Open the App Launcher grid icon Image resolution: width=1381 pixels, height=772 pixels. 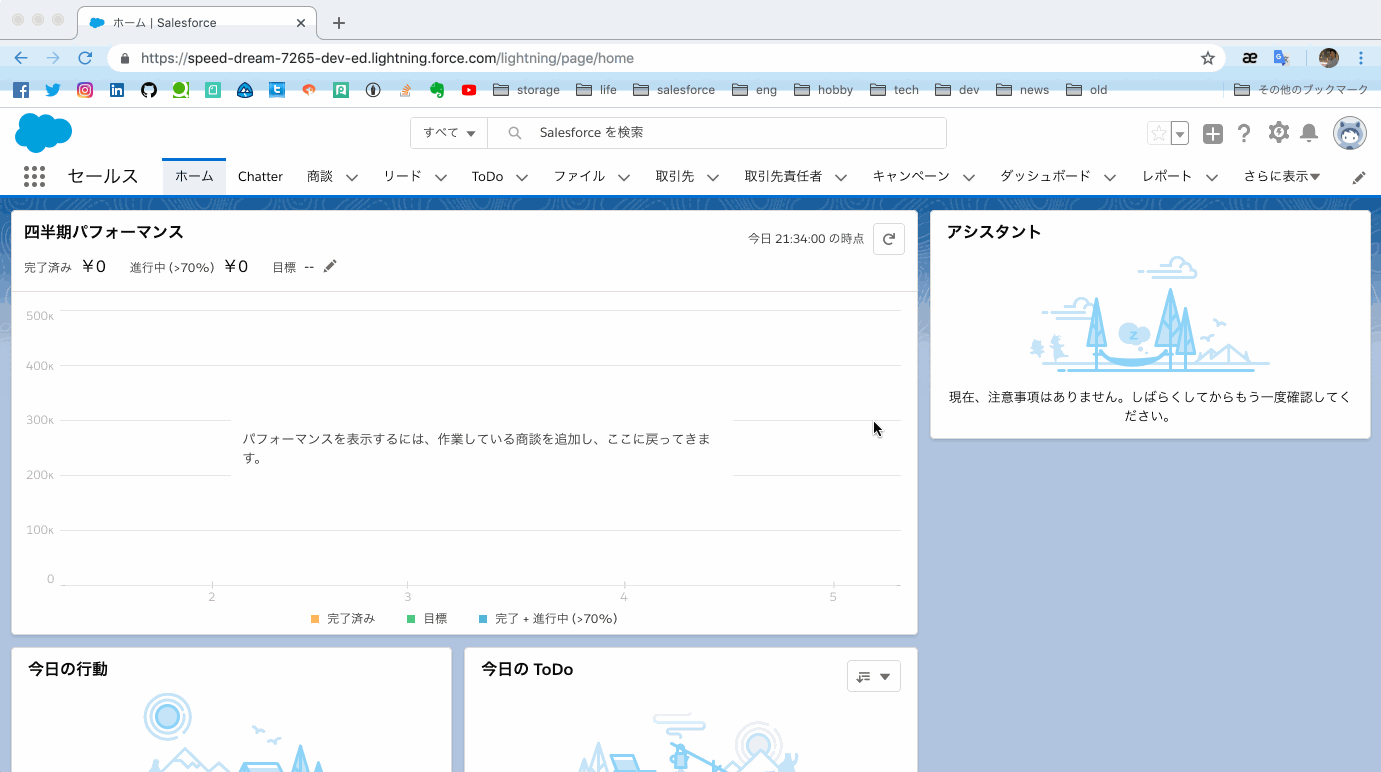34,177
